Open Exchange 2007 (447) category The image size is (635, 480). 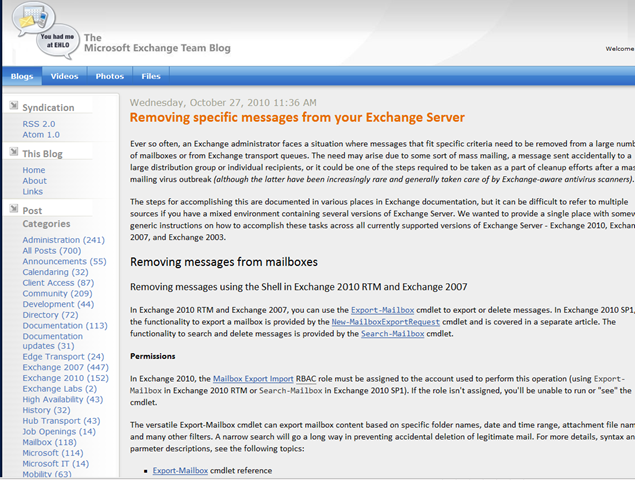tap(66, 367)
